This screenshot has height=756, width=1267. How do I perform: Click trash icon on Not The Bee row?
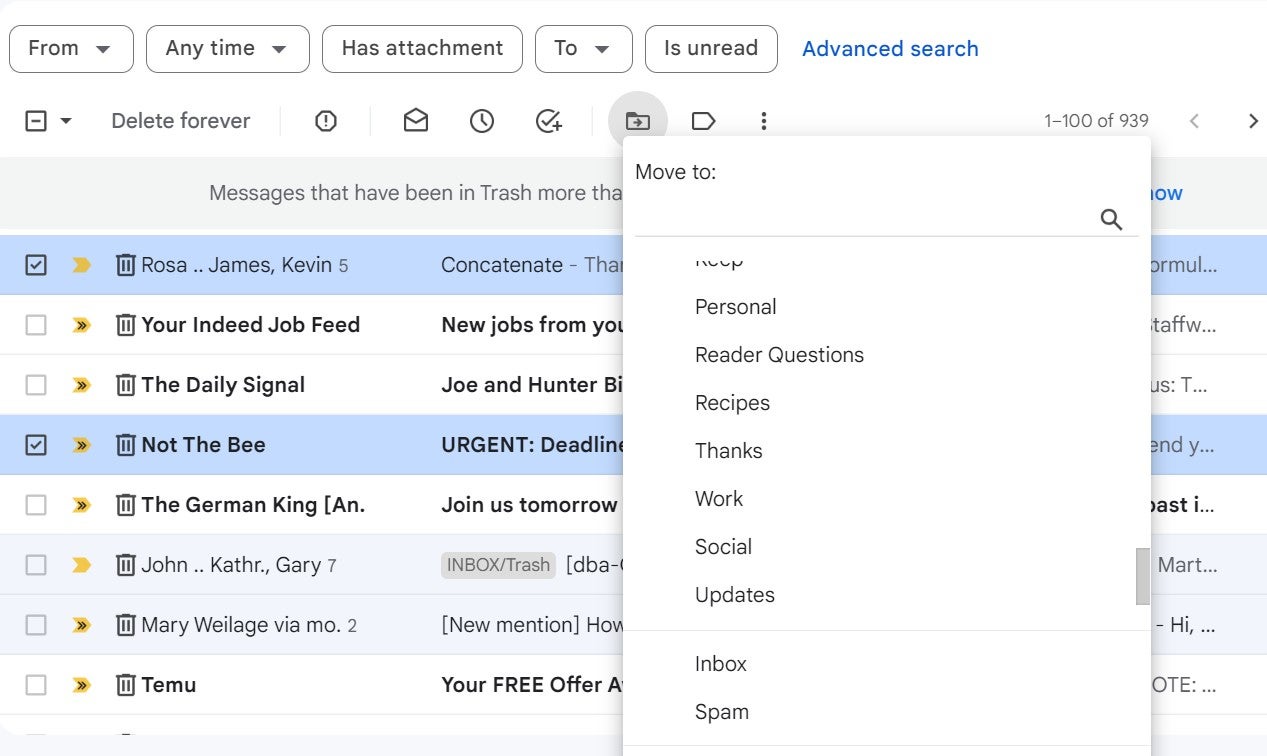tap(125, 445)
